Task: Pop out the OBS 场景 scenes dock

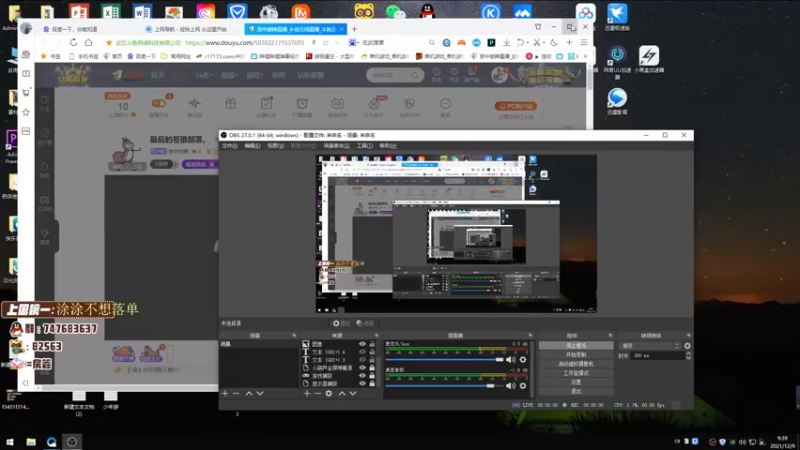Action: (294, 335)
